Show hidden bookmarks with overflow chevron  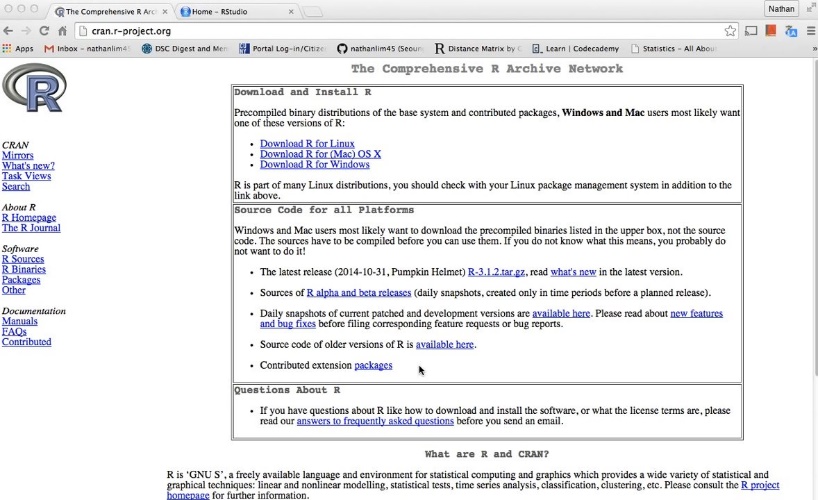click(x=814, y=49)
